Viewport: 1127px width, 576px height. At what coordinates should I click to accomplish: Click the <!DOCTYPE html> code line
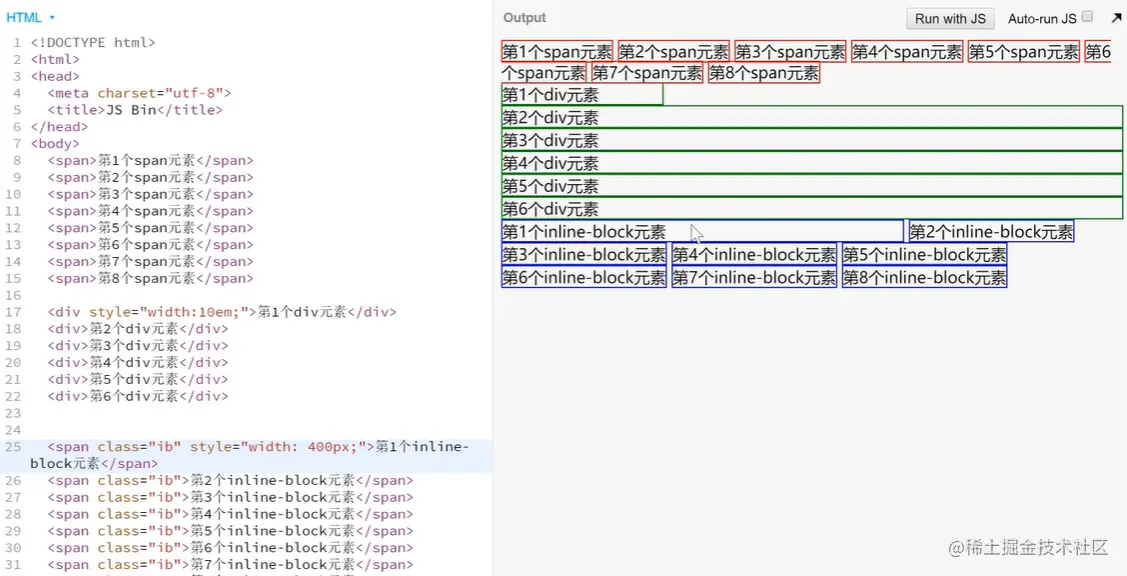(93, 42)
